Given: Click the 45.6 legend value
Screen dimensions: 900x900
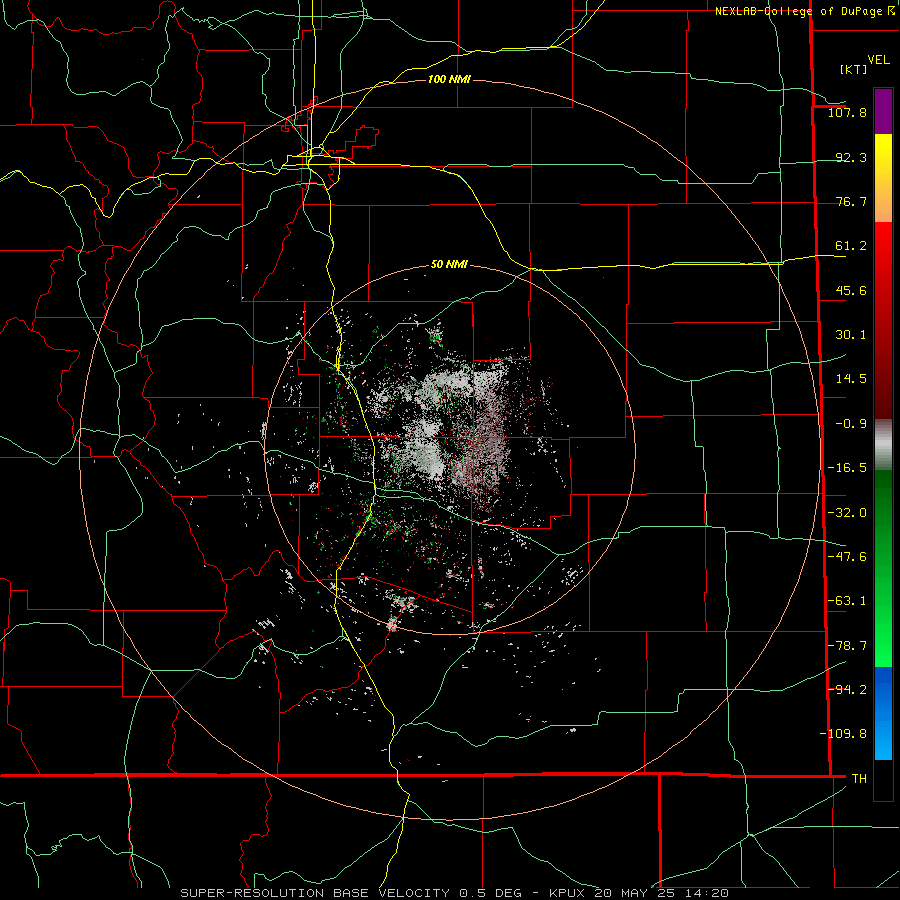Looking at the screenshot, I should pos(851,290).
